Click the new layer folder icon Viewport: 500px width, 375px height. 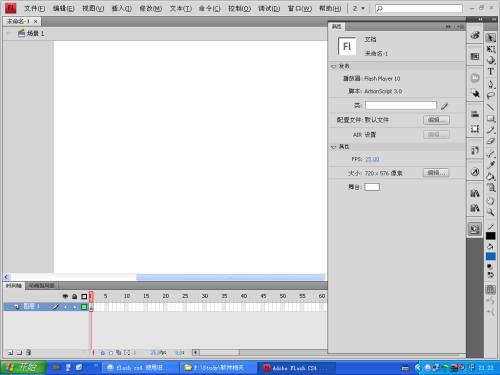(x=19, y=352)
